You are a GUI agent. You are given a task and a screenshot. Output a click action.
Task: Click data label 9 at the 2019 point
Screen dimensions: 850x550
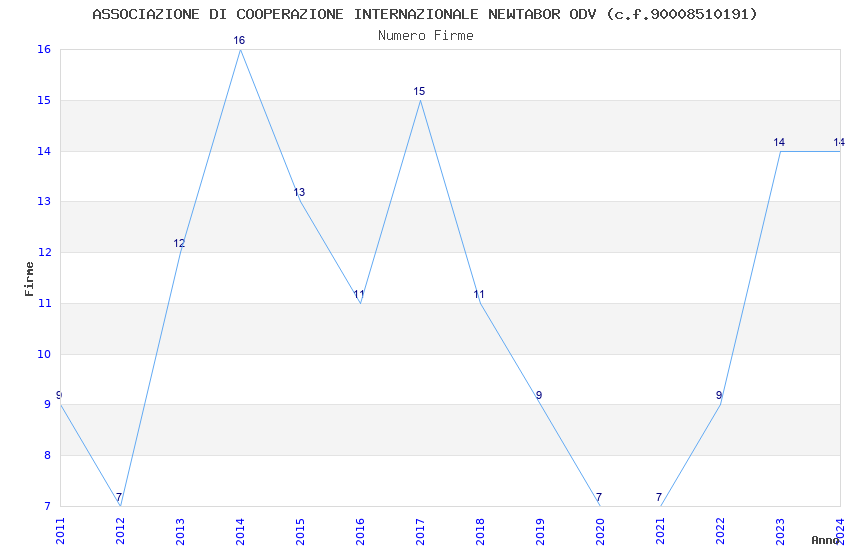539,396
